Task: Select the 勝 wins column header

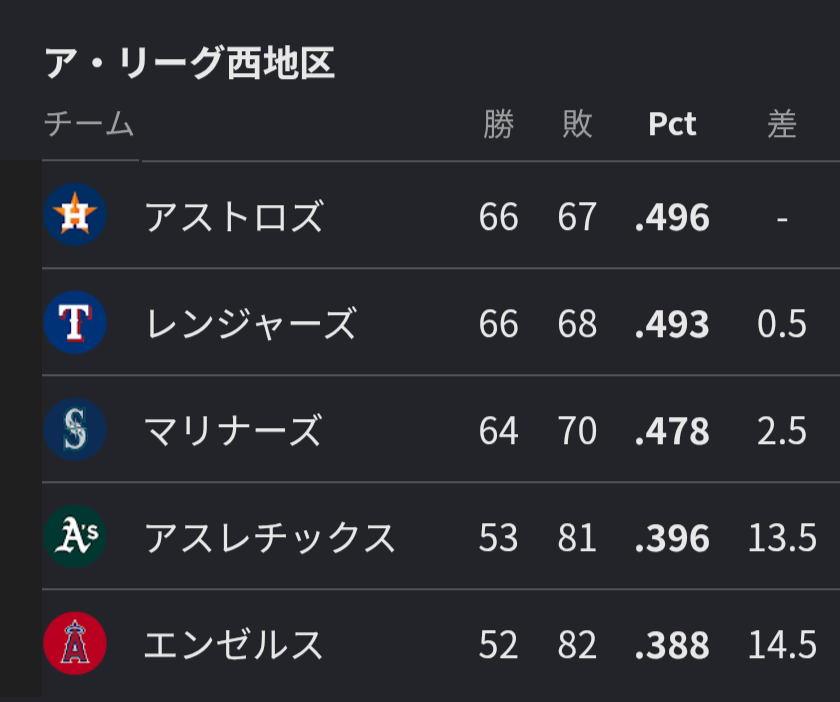Action: click(x=498, y=124)
